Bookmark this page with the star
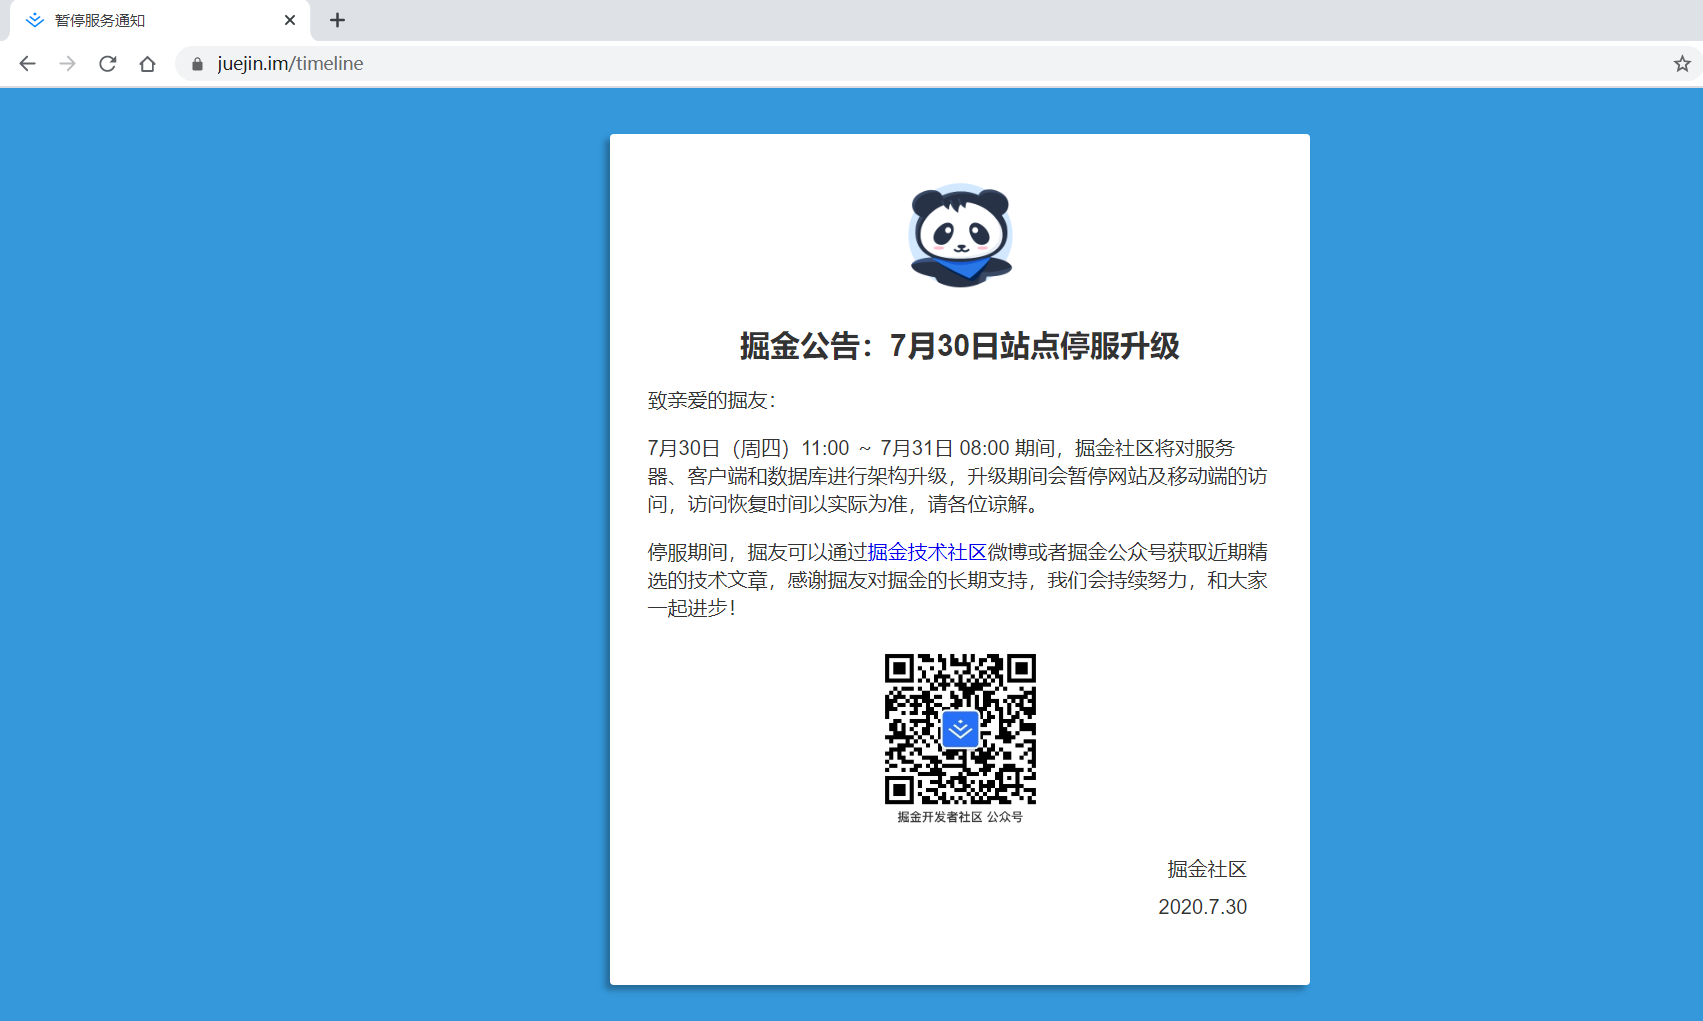The width and height of the screenshot is (1703, 1021). coord(1682,64)
